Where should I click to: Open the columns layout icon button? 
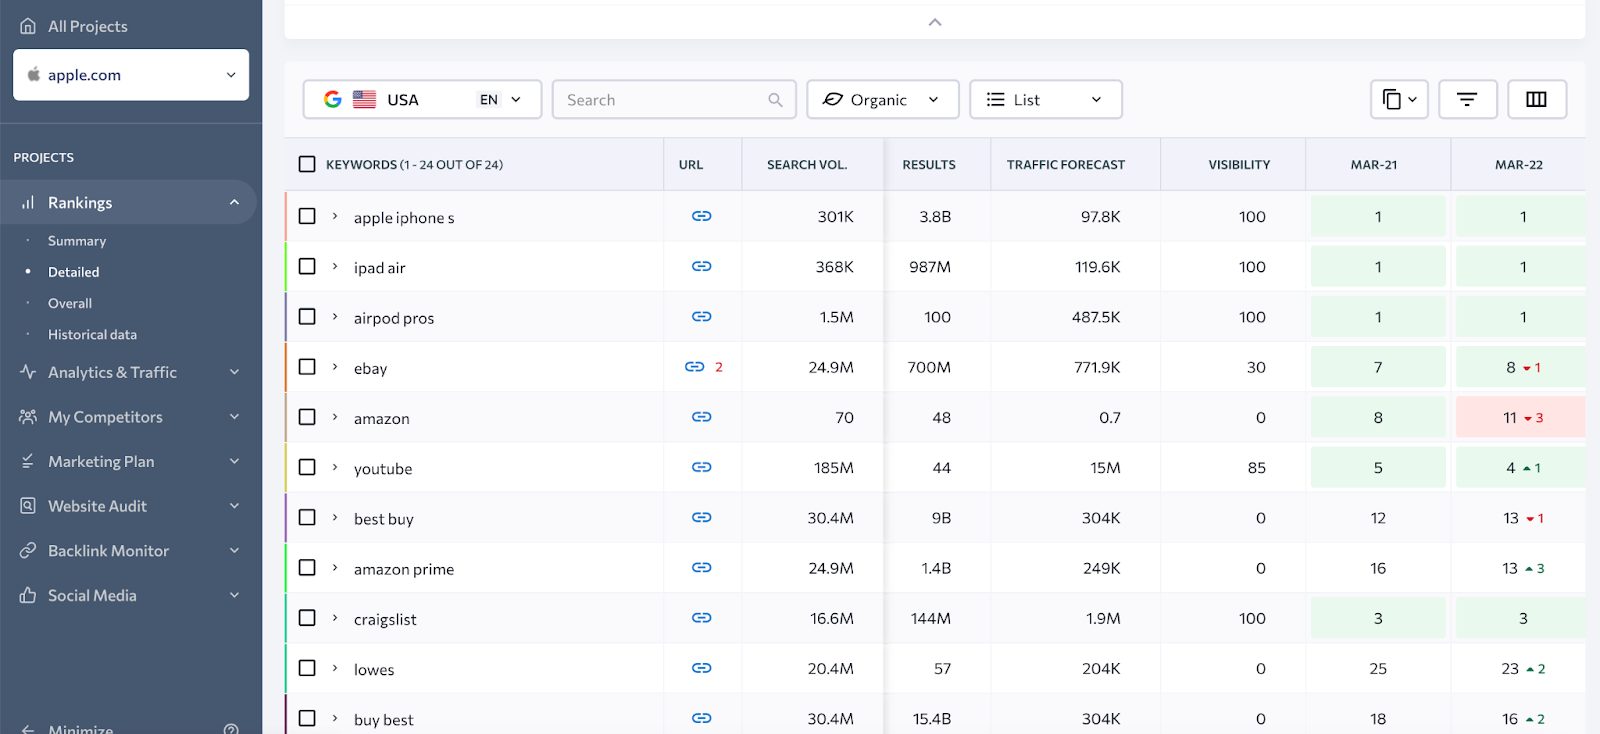click(1537, 99)
